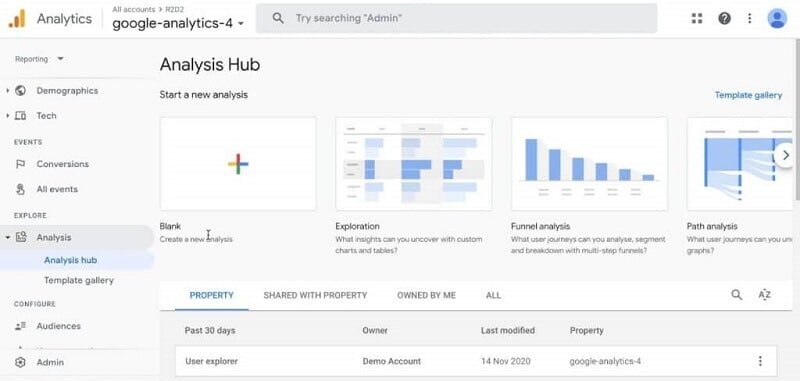
Task: Click the Google Analytics logo
Action: click(x=16, y=19)
